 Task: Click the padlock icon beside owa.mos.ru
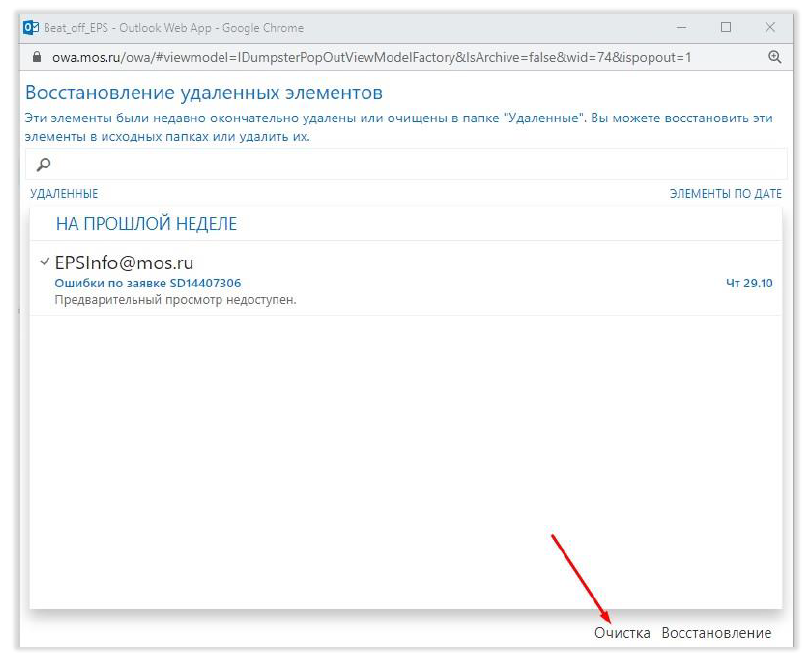[x=36, y=58]
